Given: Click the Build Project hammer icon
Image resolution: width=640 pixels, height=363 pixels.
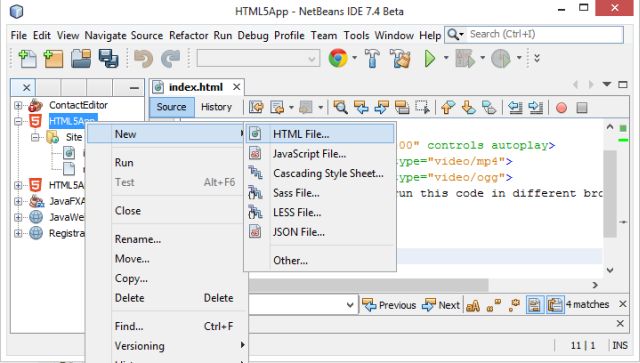Looking at the screenshot, I should (372, 59).
